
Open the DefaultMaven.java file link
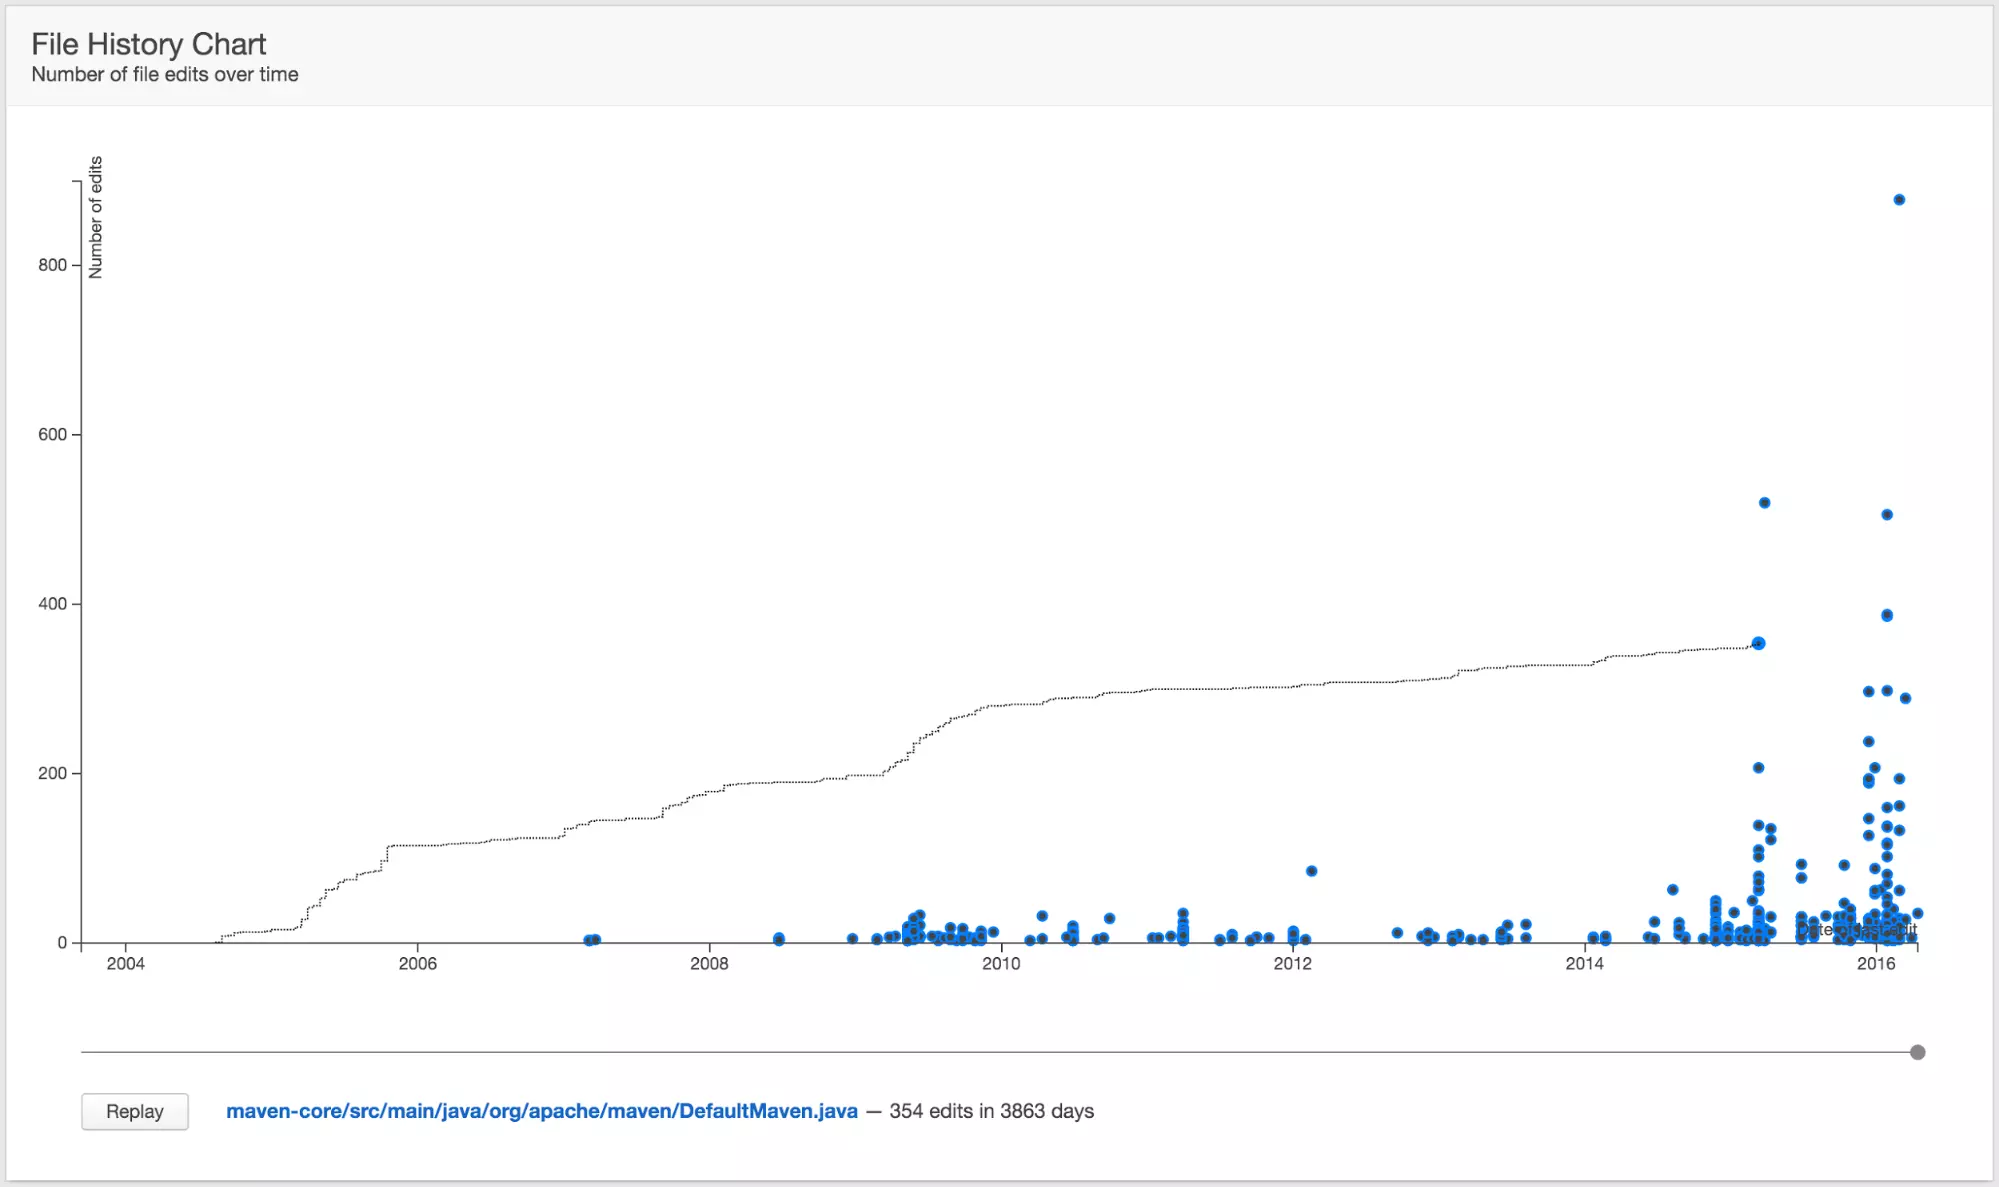542,1111
